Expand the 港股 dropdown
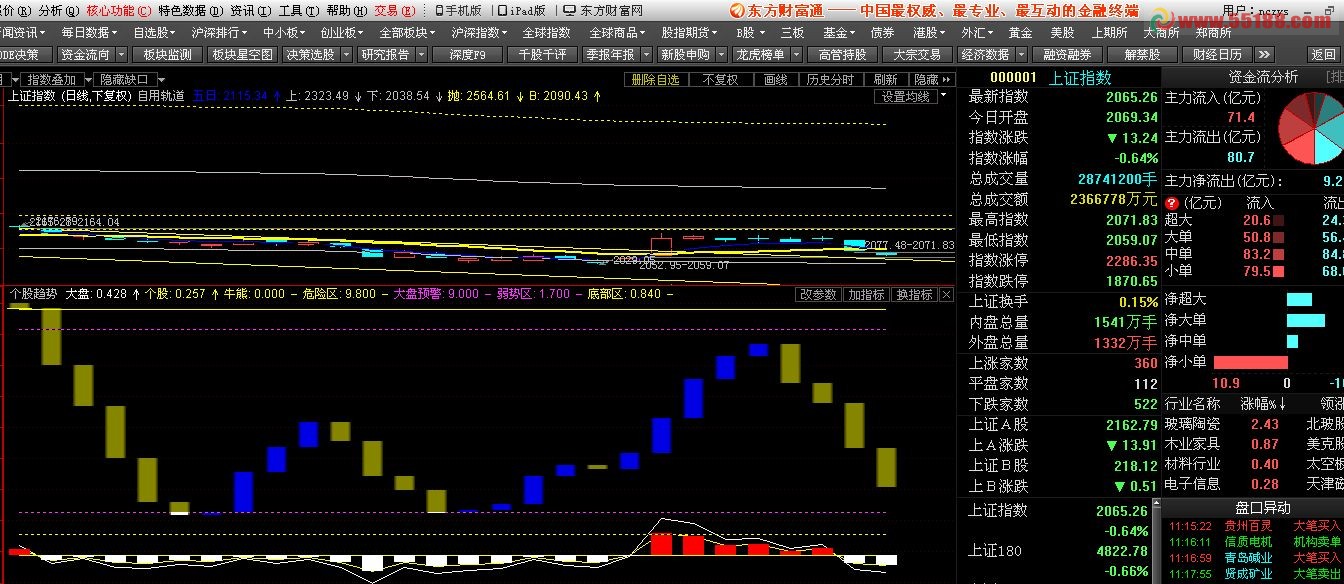 pos(930,32)
